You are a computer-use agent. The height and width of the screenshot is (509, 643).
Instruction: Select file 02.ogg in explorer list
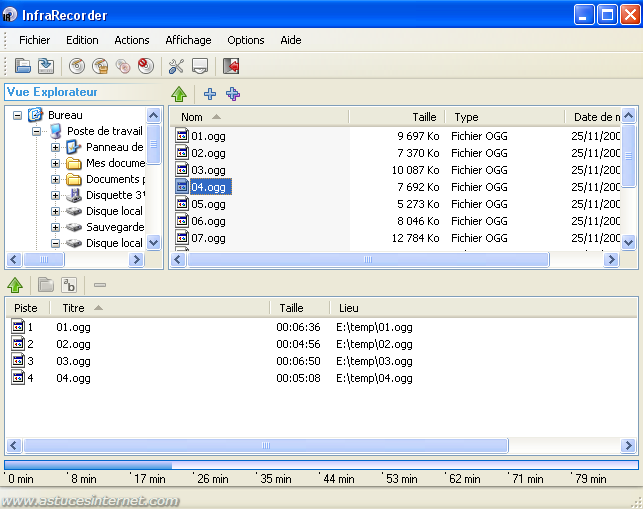click(x=208, y=153)
